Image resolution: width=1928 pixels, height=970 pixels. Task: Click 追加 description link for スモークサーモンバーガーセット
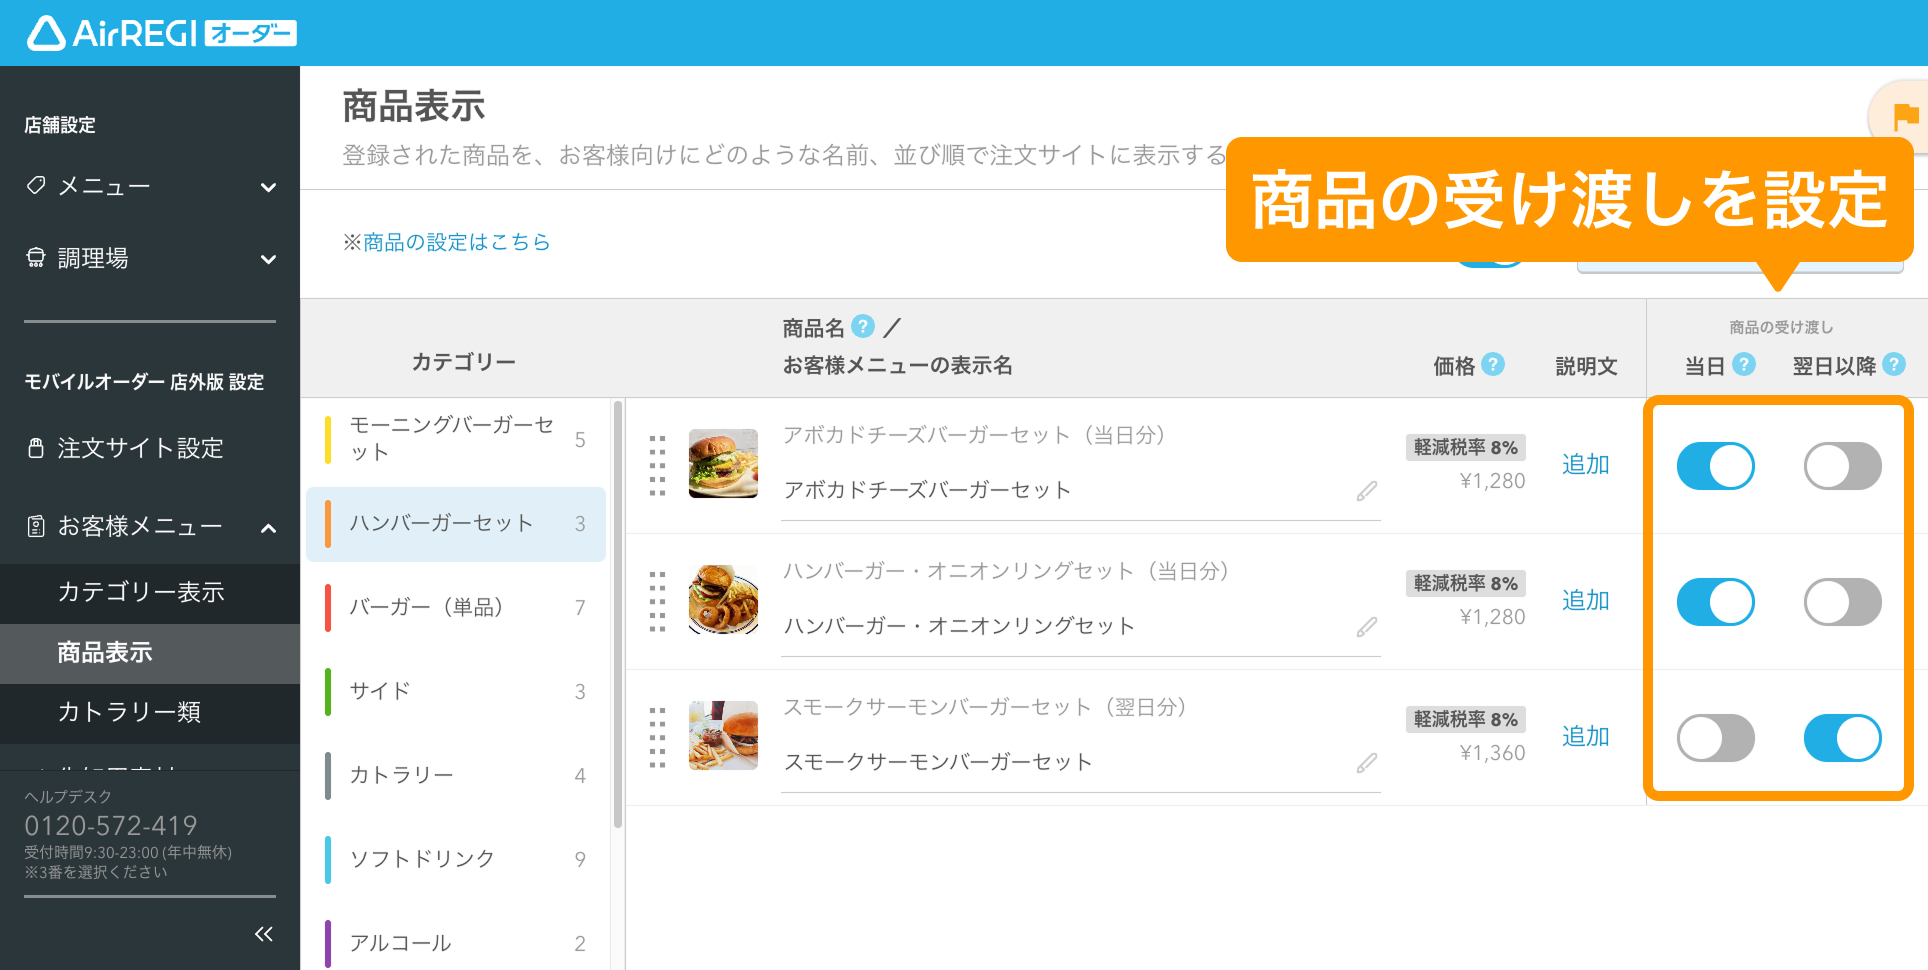(1586, 737)
